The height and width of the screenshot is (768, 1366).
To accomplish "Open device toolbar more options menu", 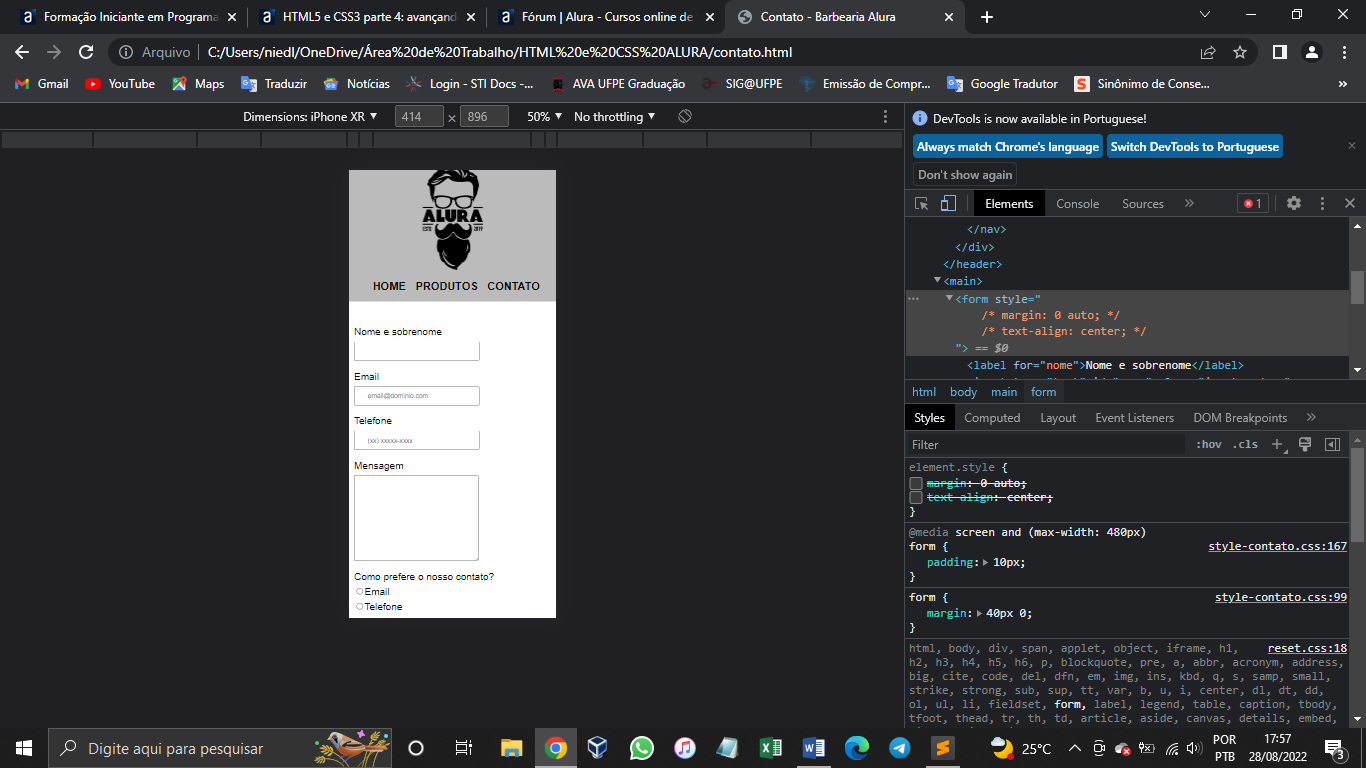I will (x=885, y=116).
